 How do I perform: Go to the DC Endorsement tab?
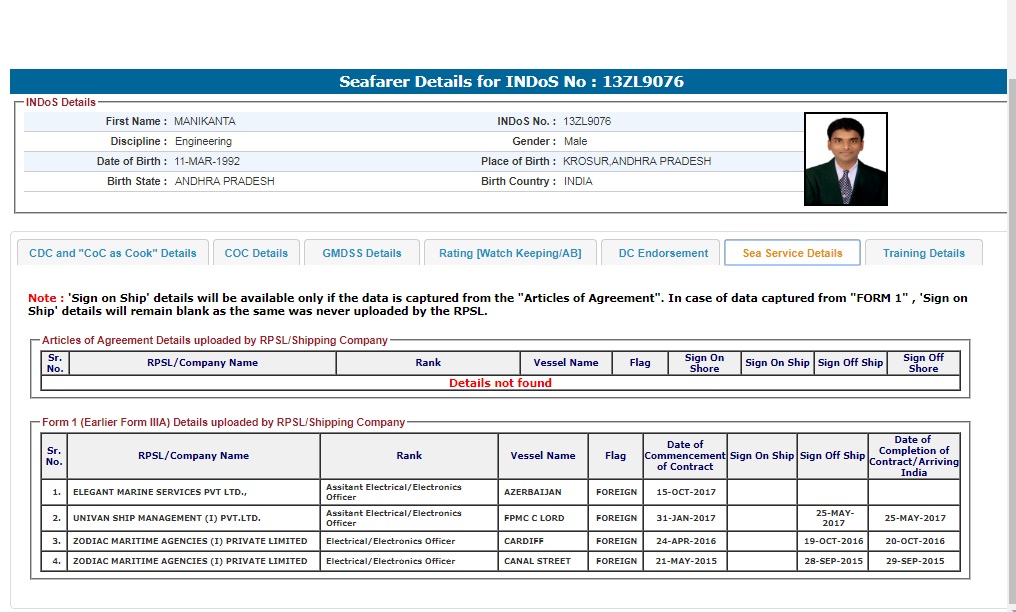pyautogui.click(x=663, y=253)
